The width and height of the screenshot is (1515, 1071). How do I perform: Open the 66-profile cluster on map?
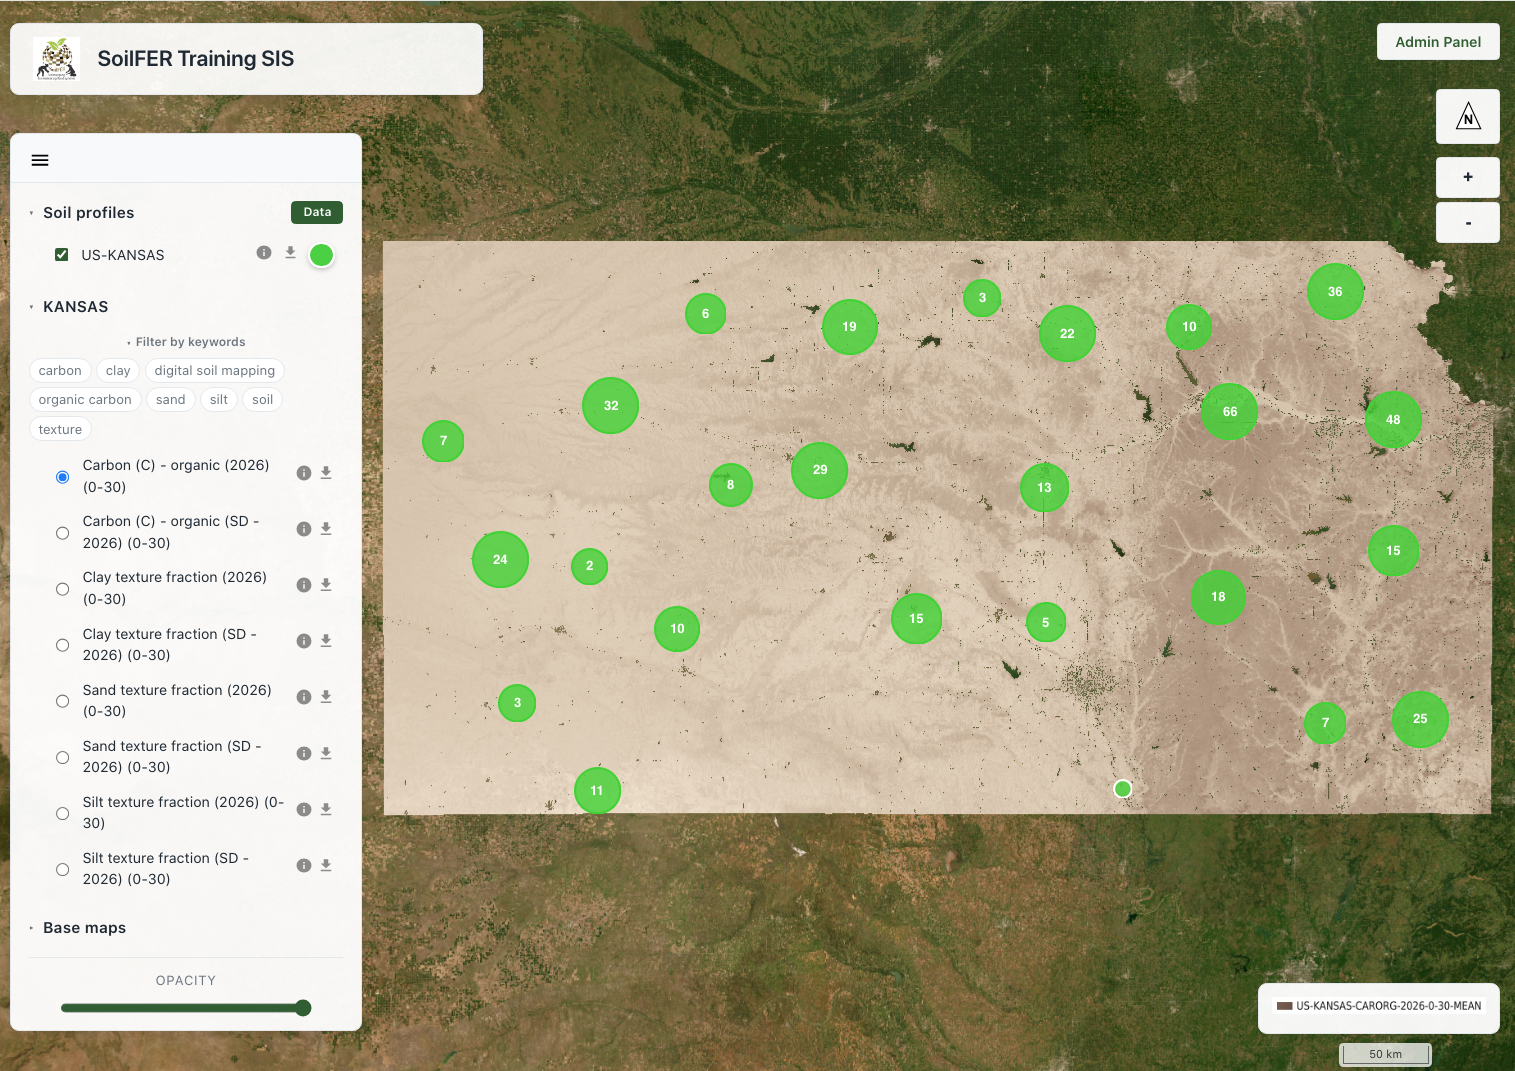(x=1229, y=412)
